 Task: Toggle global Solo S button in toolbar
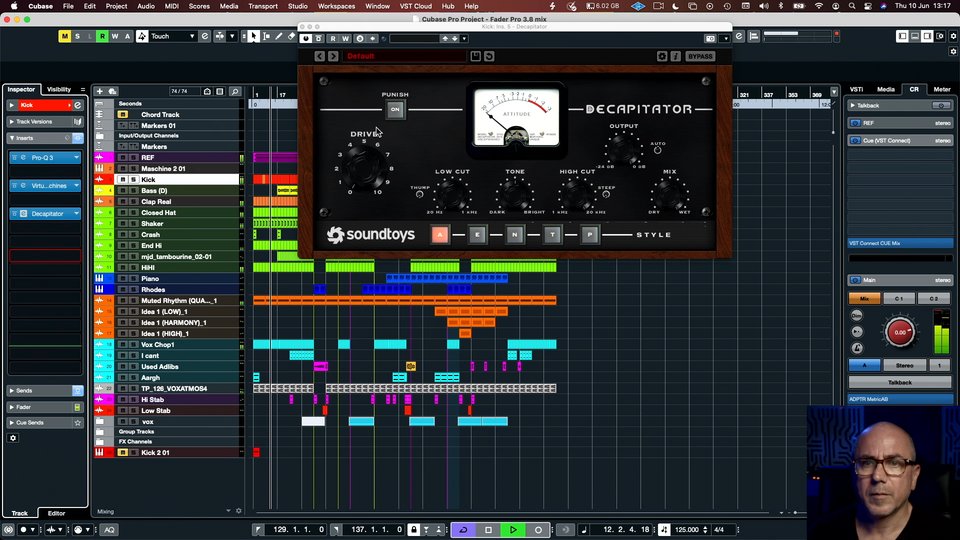(x=77, y=37)
